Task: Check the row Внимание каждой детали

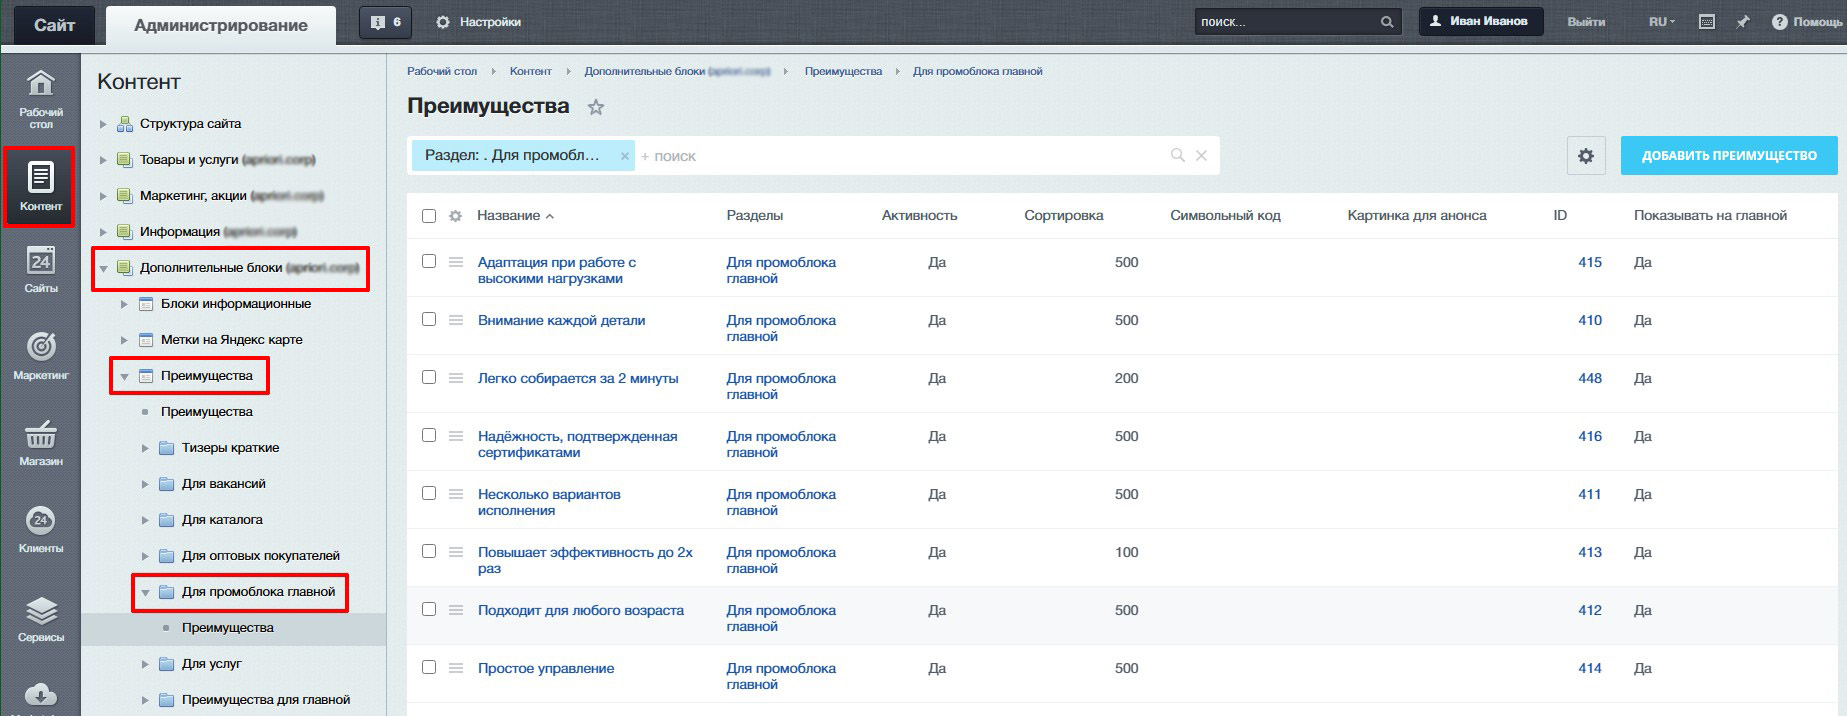Action: (x=429, y=319)
